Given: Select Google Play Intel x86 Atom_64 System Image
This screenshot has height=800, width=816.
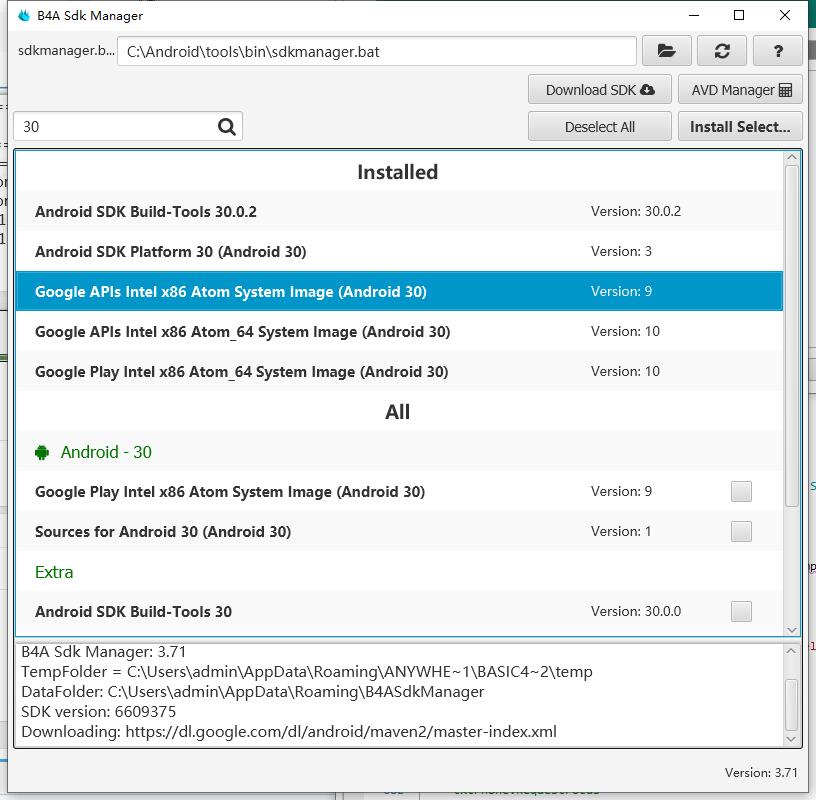Looking at the screenshot, I should 399,371.
